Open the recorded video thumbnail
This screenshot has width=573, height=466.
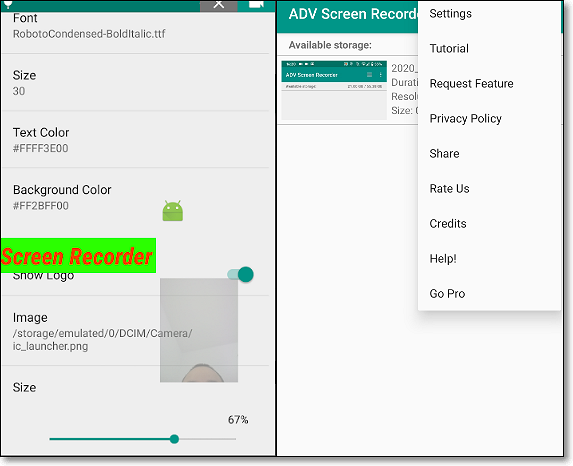[334, 90]
